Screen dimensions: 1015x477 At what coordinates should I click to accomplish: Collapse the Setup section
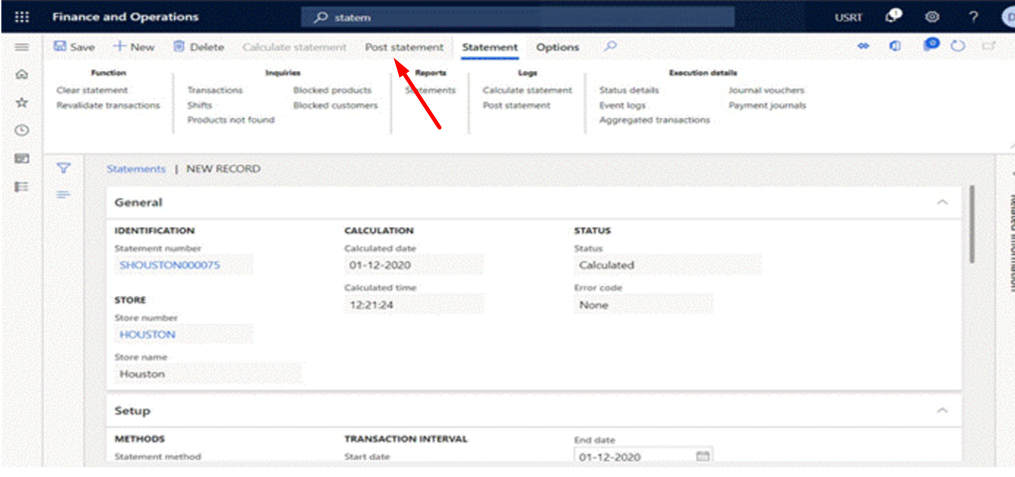(x=942, y=410)
